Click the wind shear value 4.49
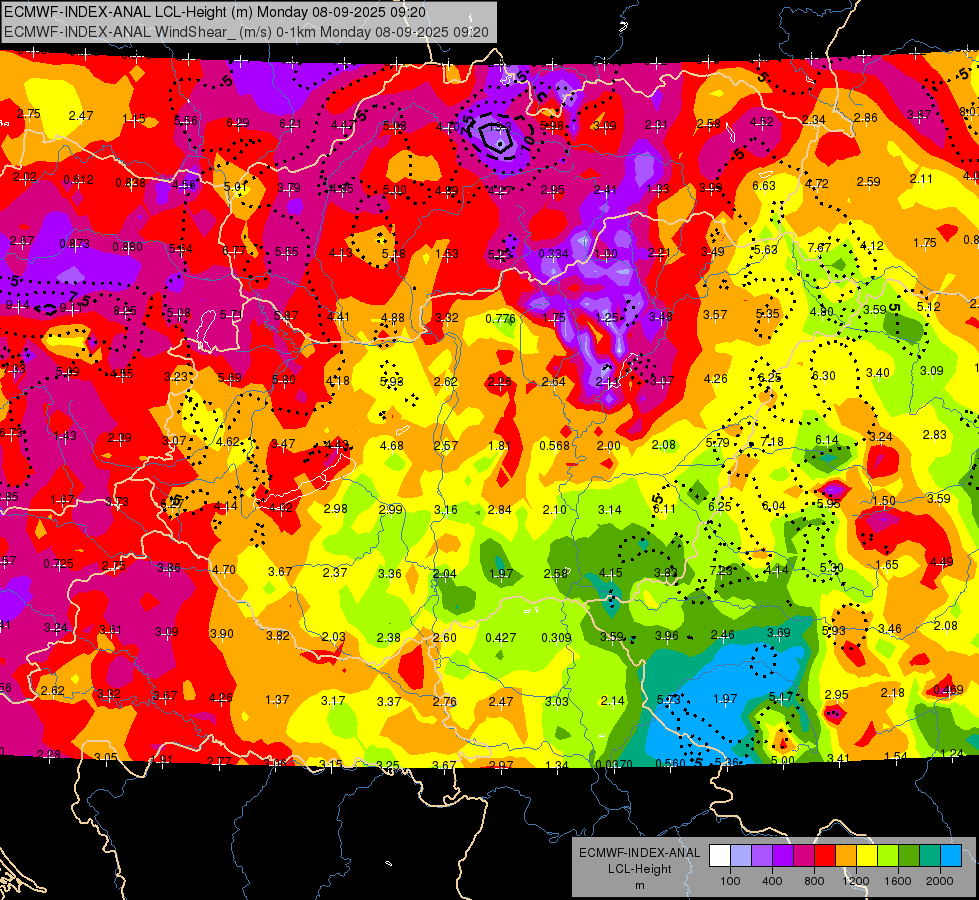 tap(942, 561)
